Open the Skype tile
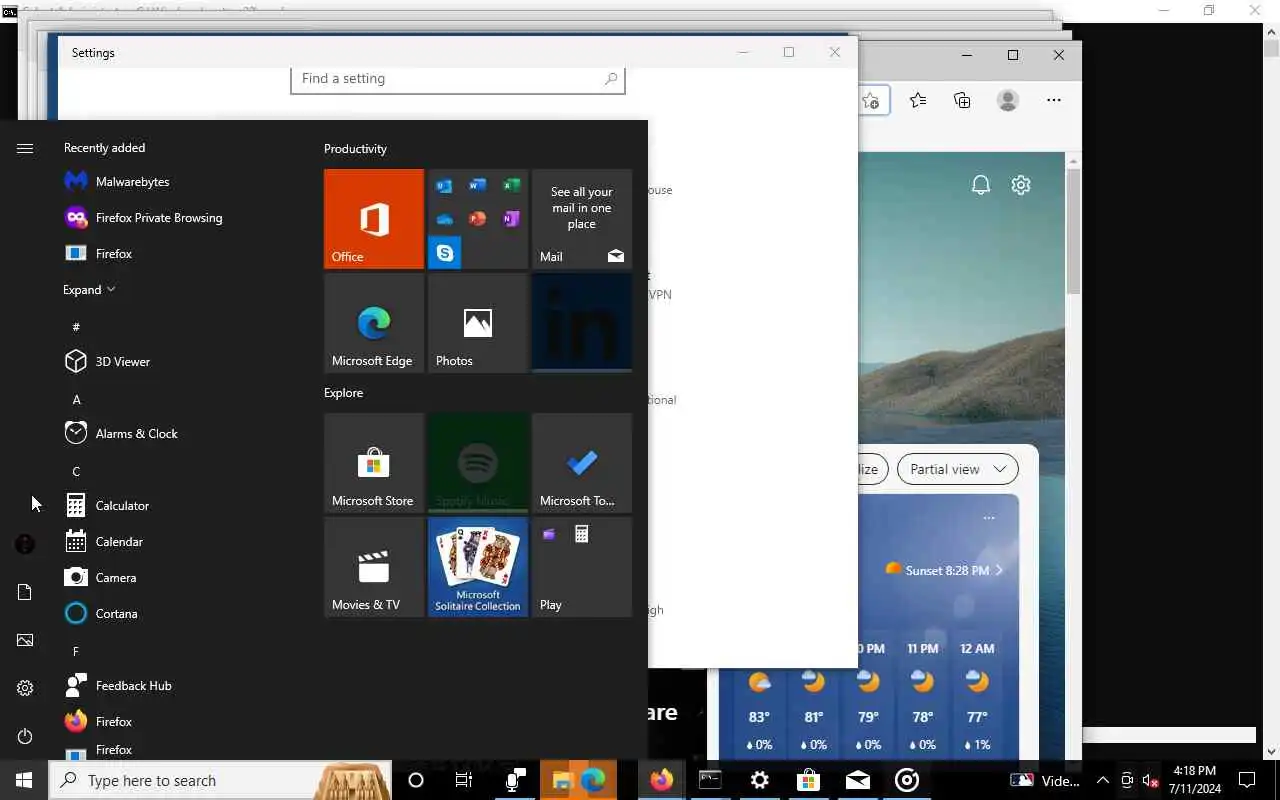This screenshot has width=1280, height=800. (x=444, y=253)
